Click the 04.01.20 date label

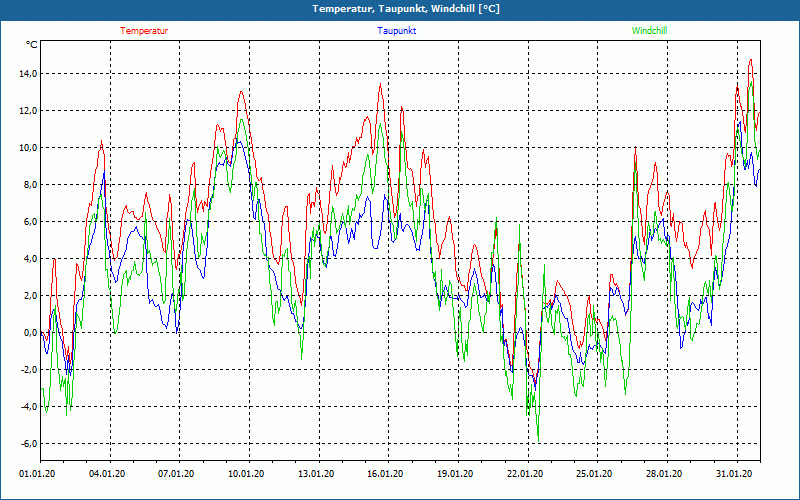(107, 474)
